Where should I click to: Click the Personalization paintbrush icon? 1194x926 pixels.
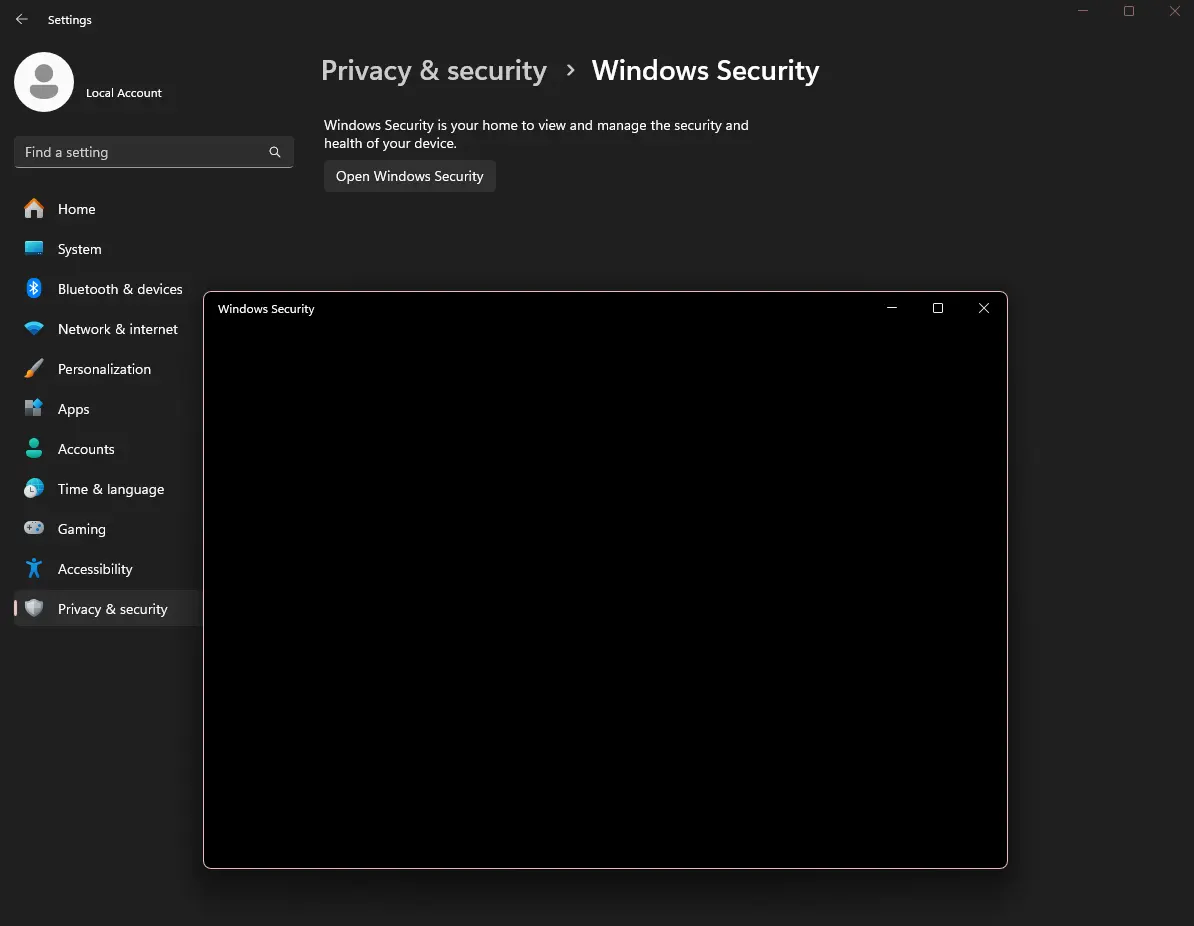pos(34,369)
